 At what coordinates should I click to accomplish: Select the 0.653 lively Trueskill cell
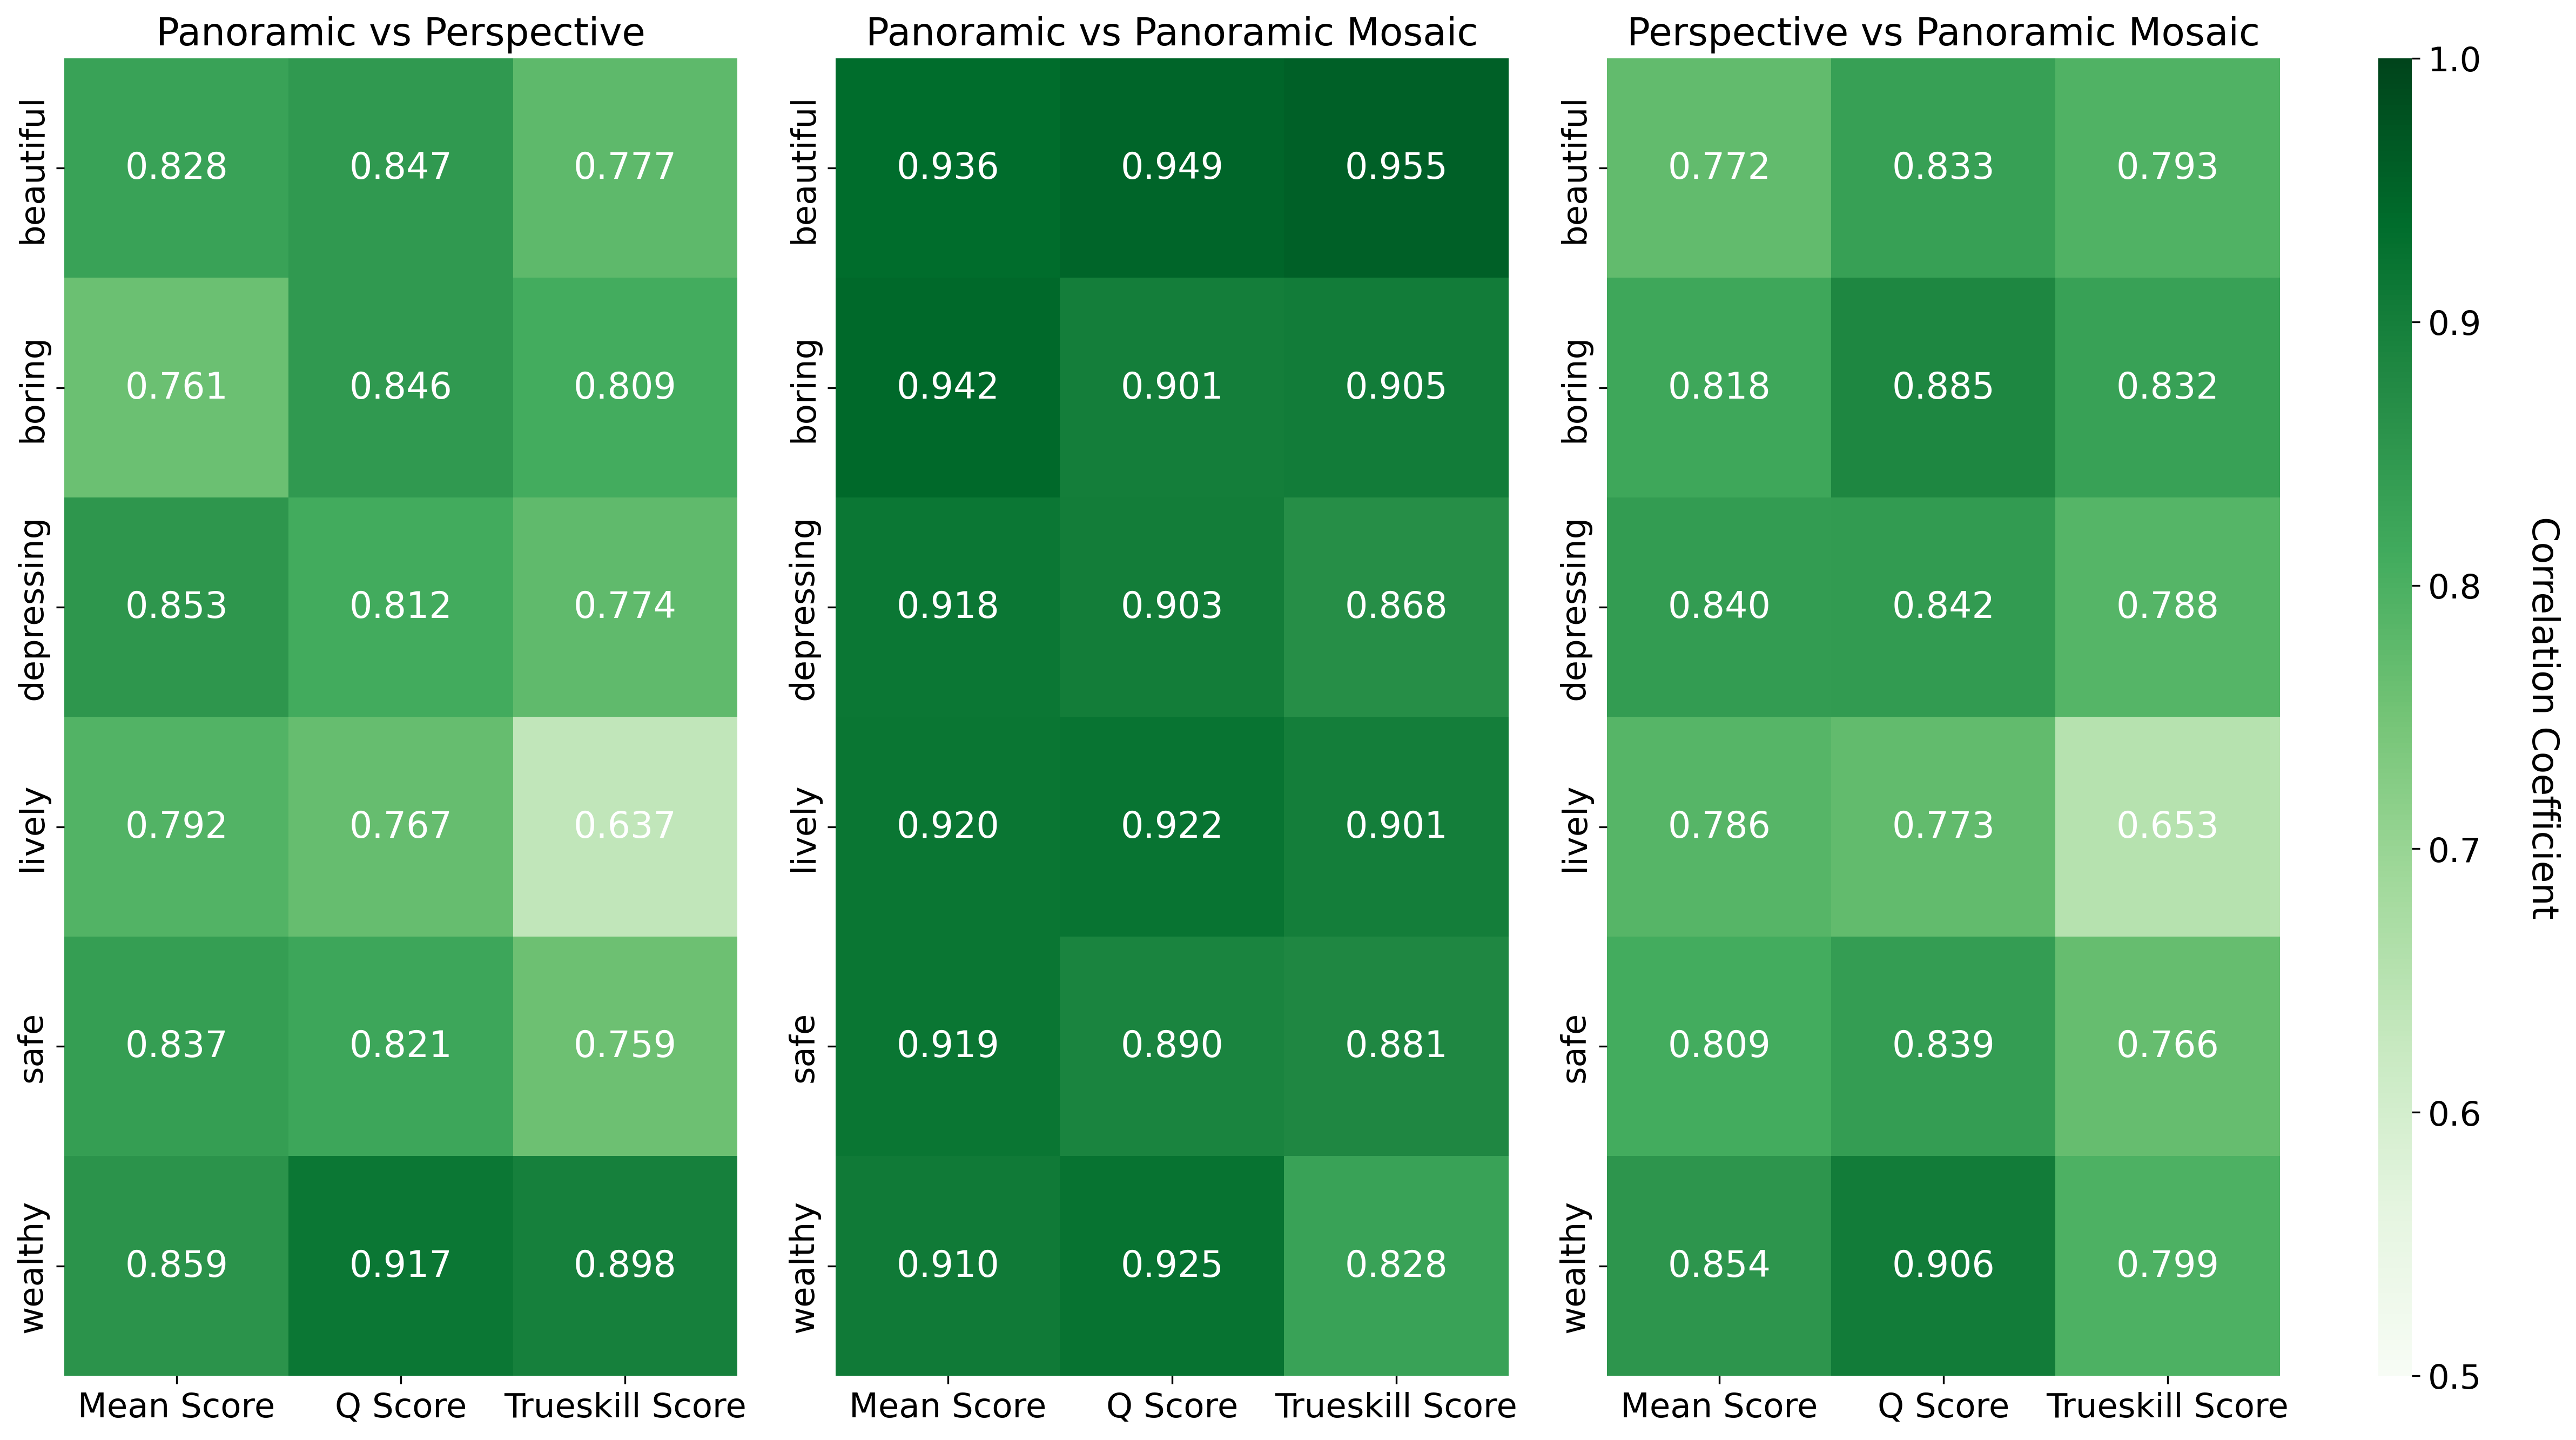click(2167, 826)
